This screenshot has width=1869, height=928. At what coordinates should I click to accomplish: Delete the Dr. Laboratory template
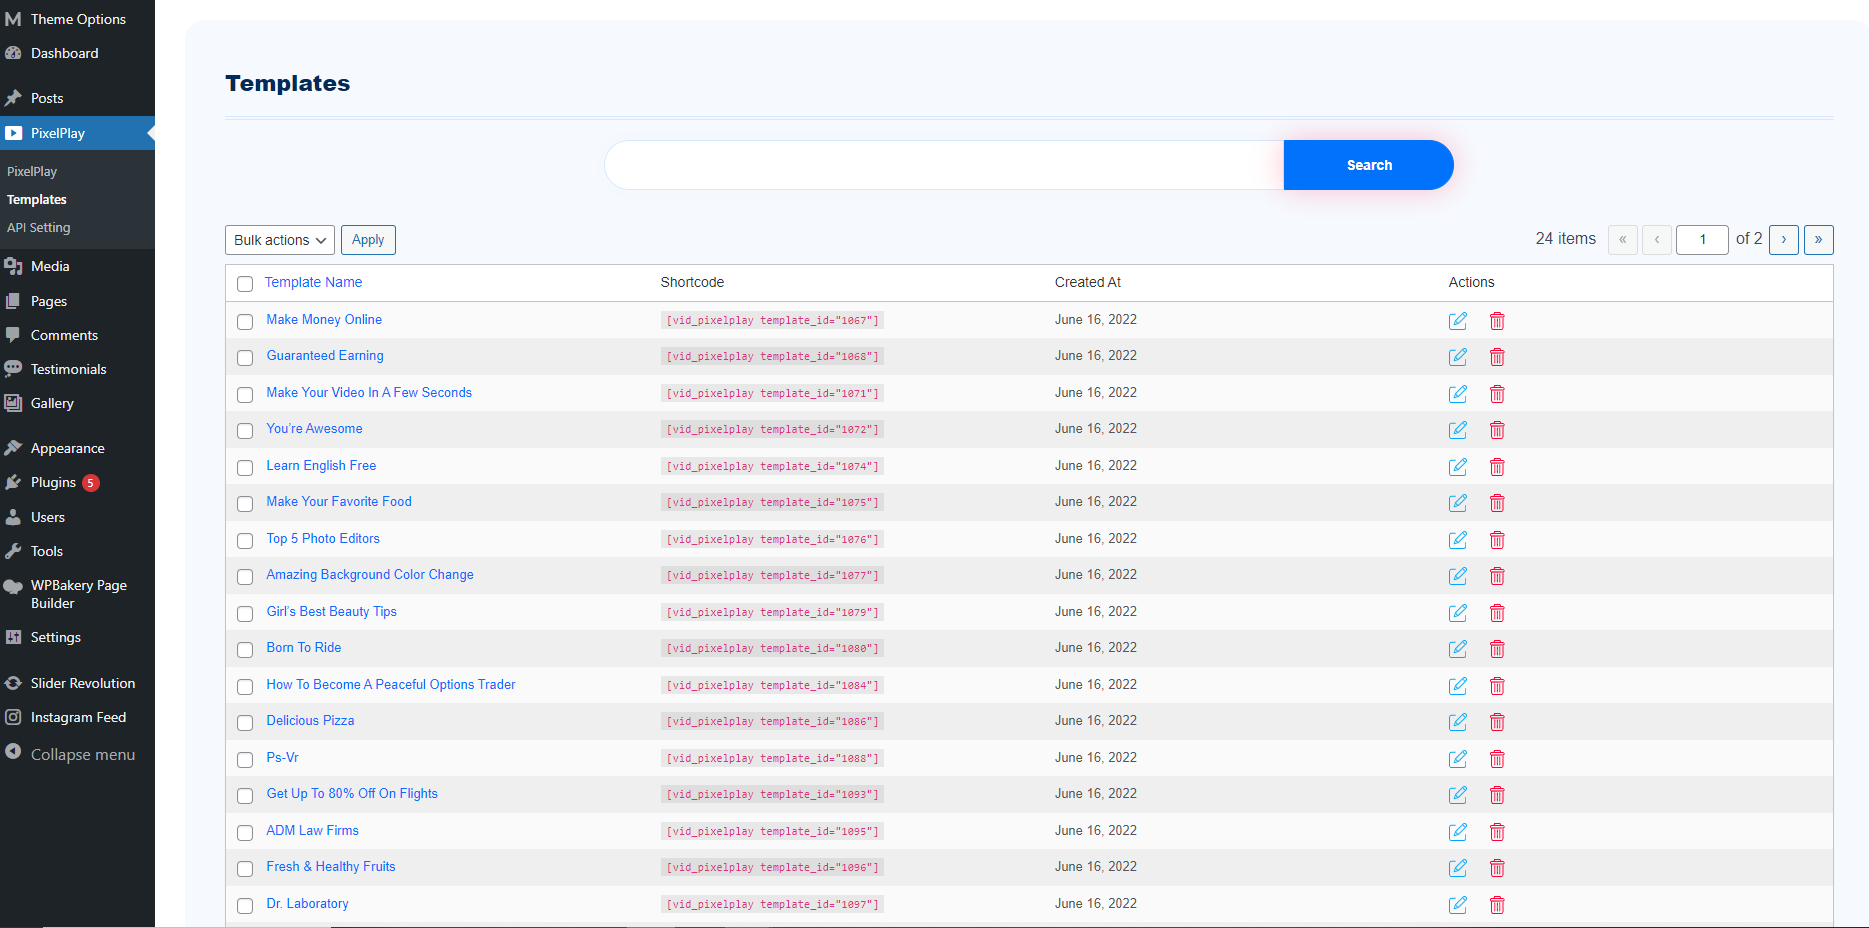1497,905
